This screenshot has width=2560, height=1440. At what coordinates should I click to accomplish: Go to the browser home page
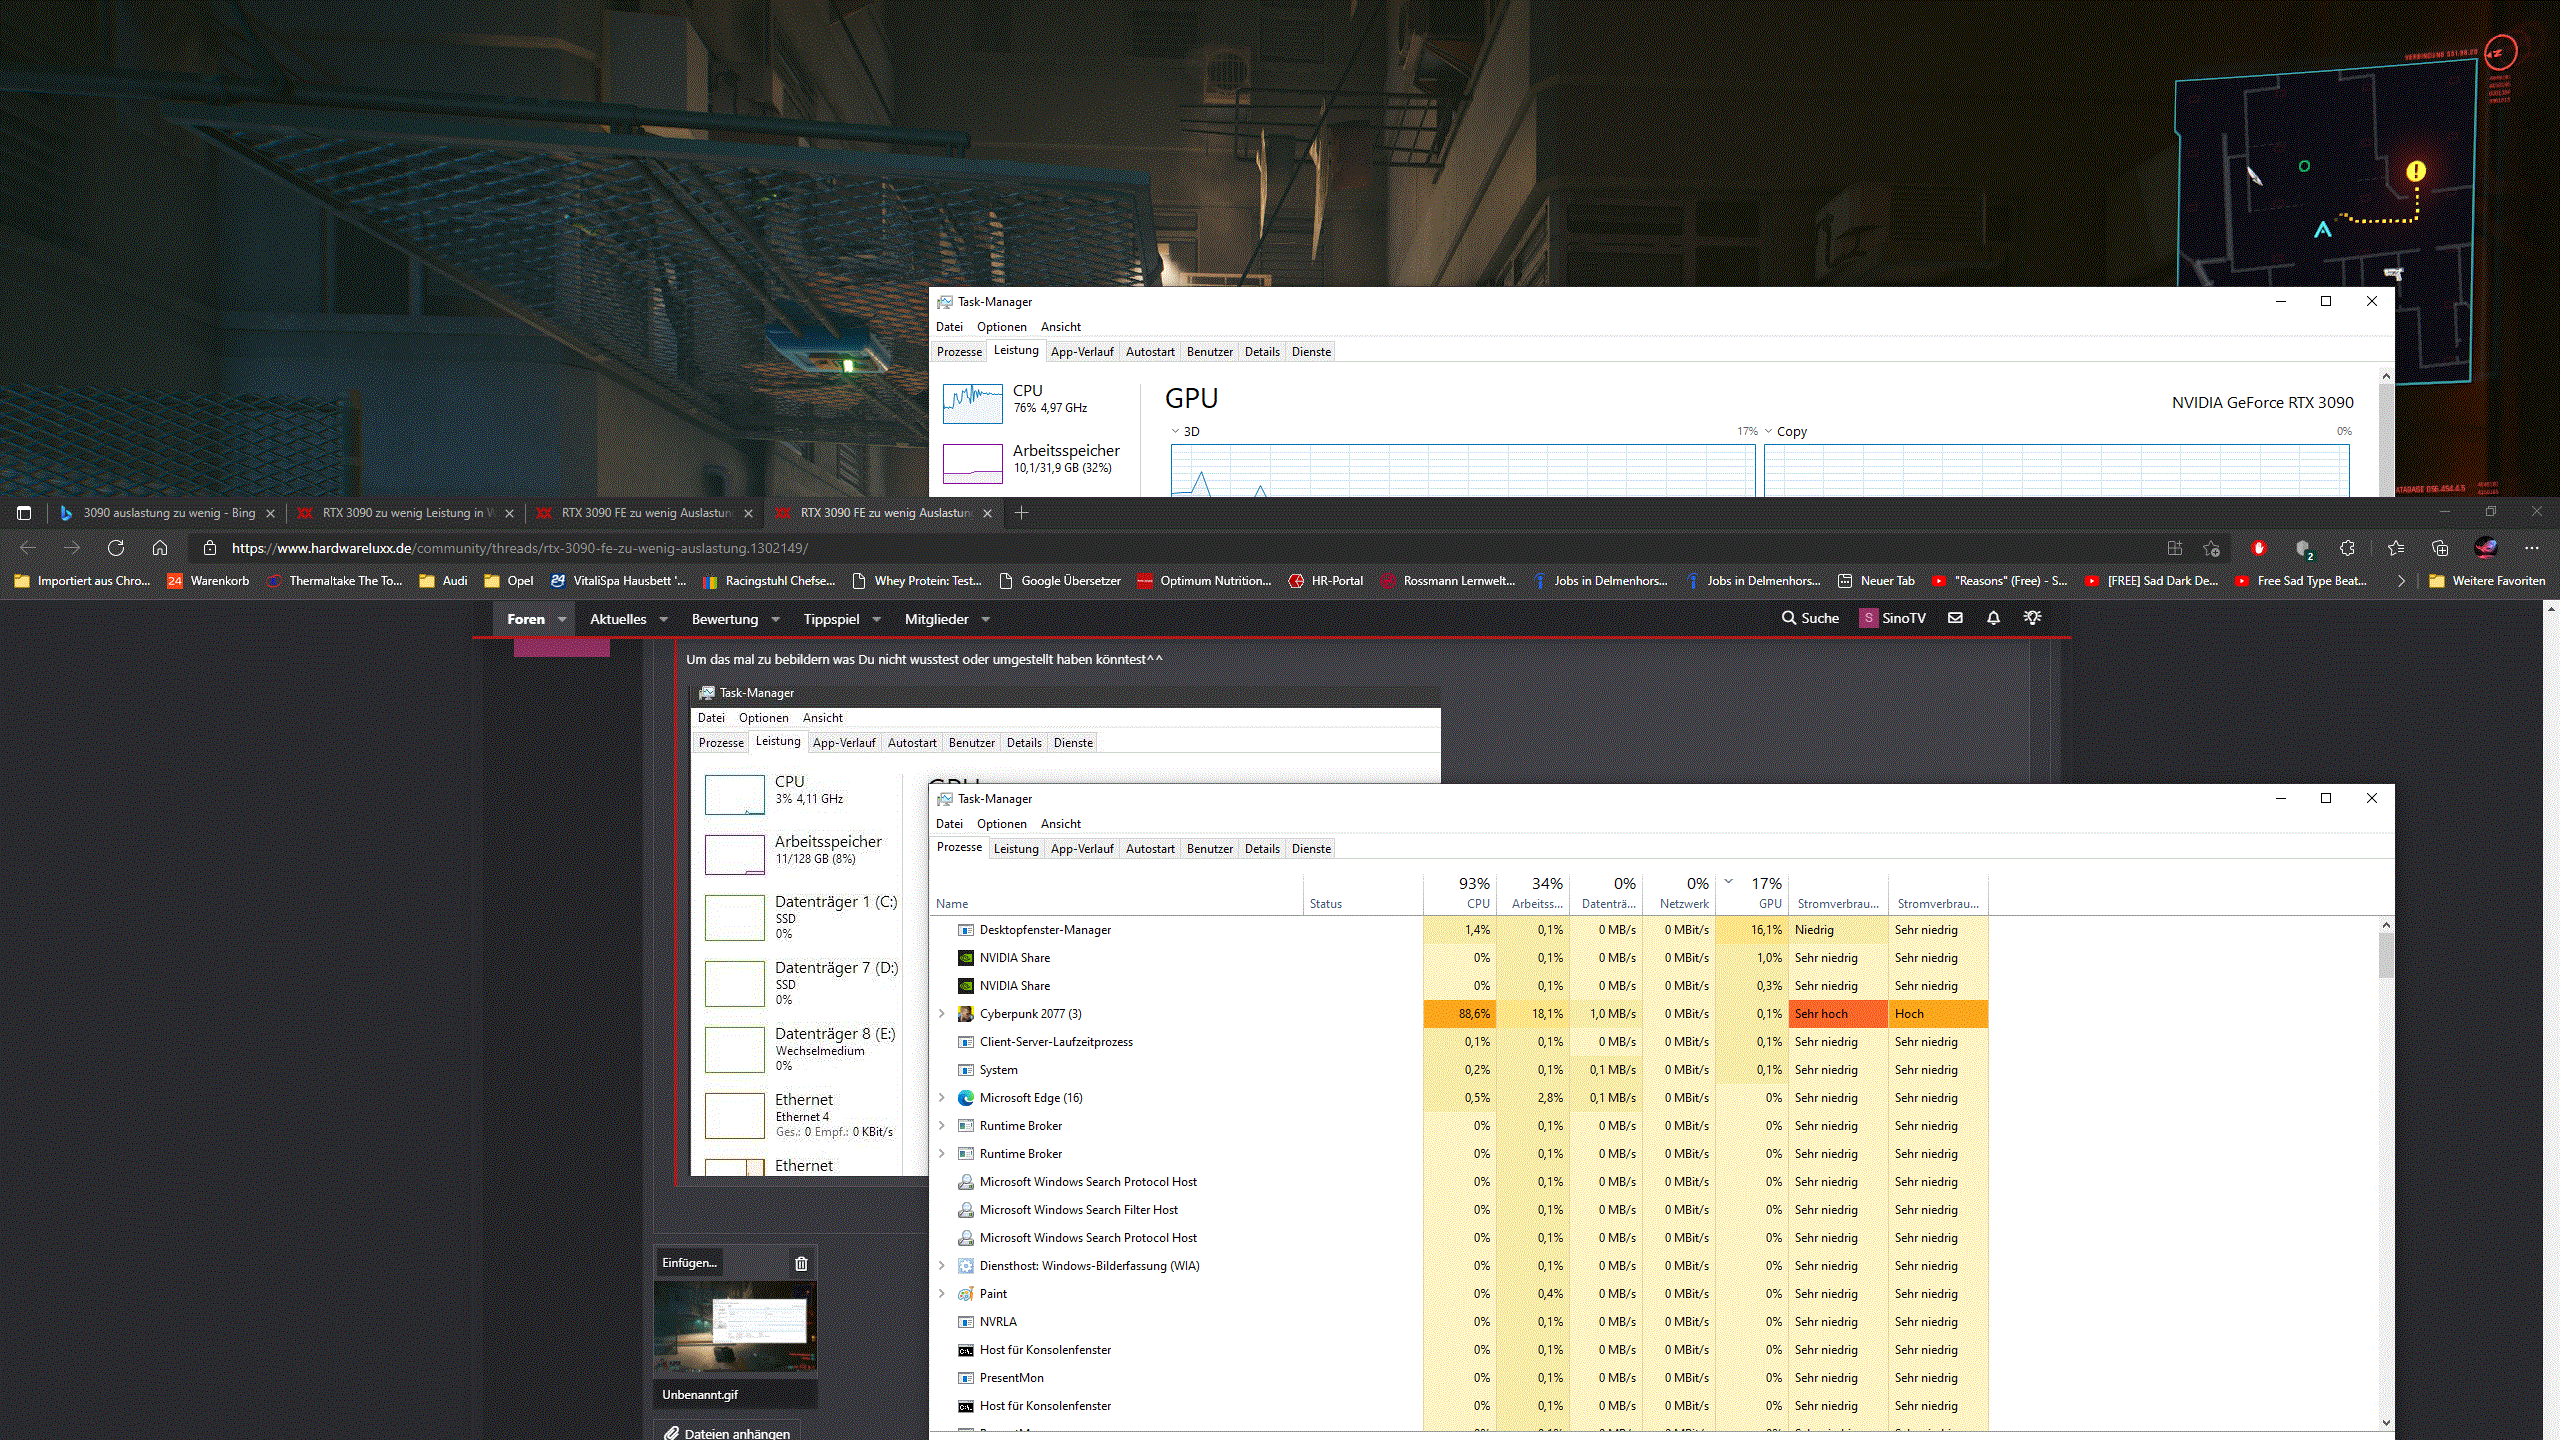point(160,548)
